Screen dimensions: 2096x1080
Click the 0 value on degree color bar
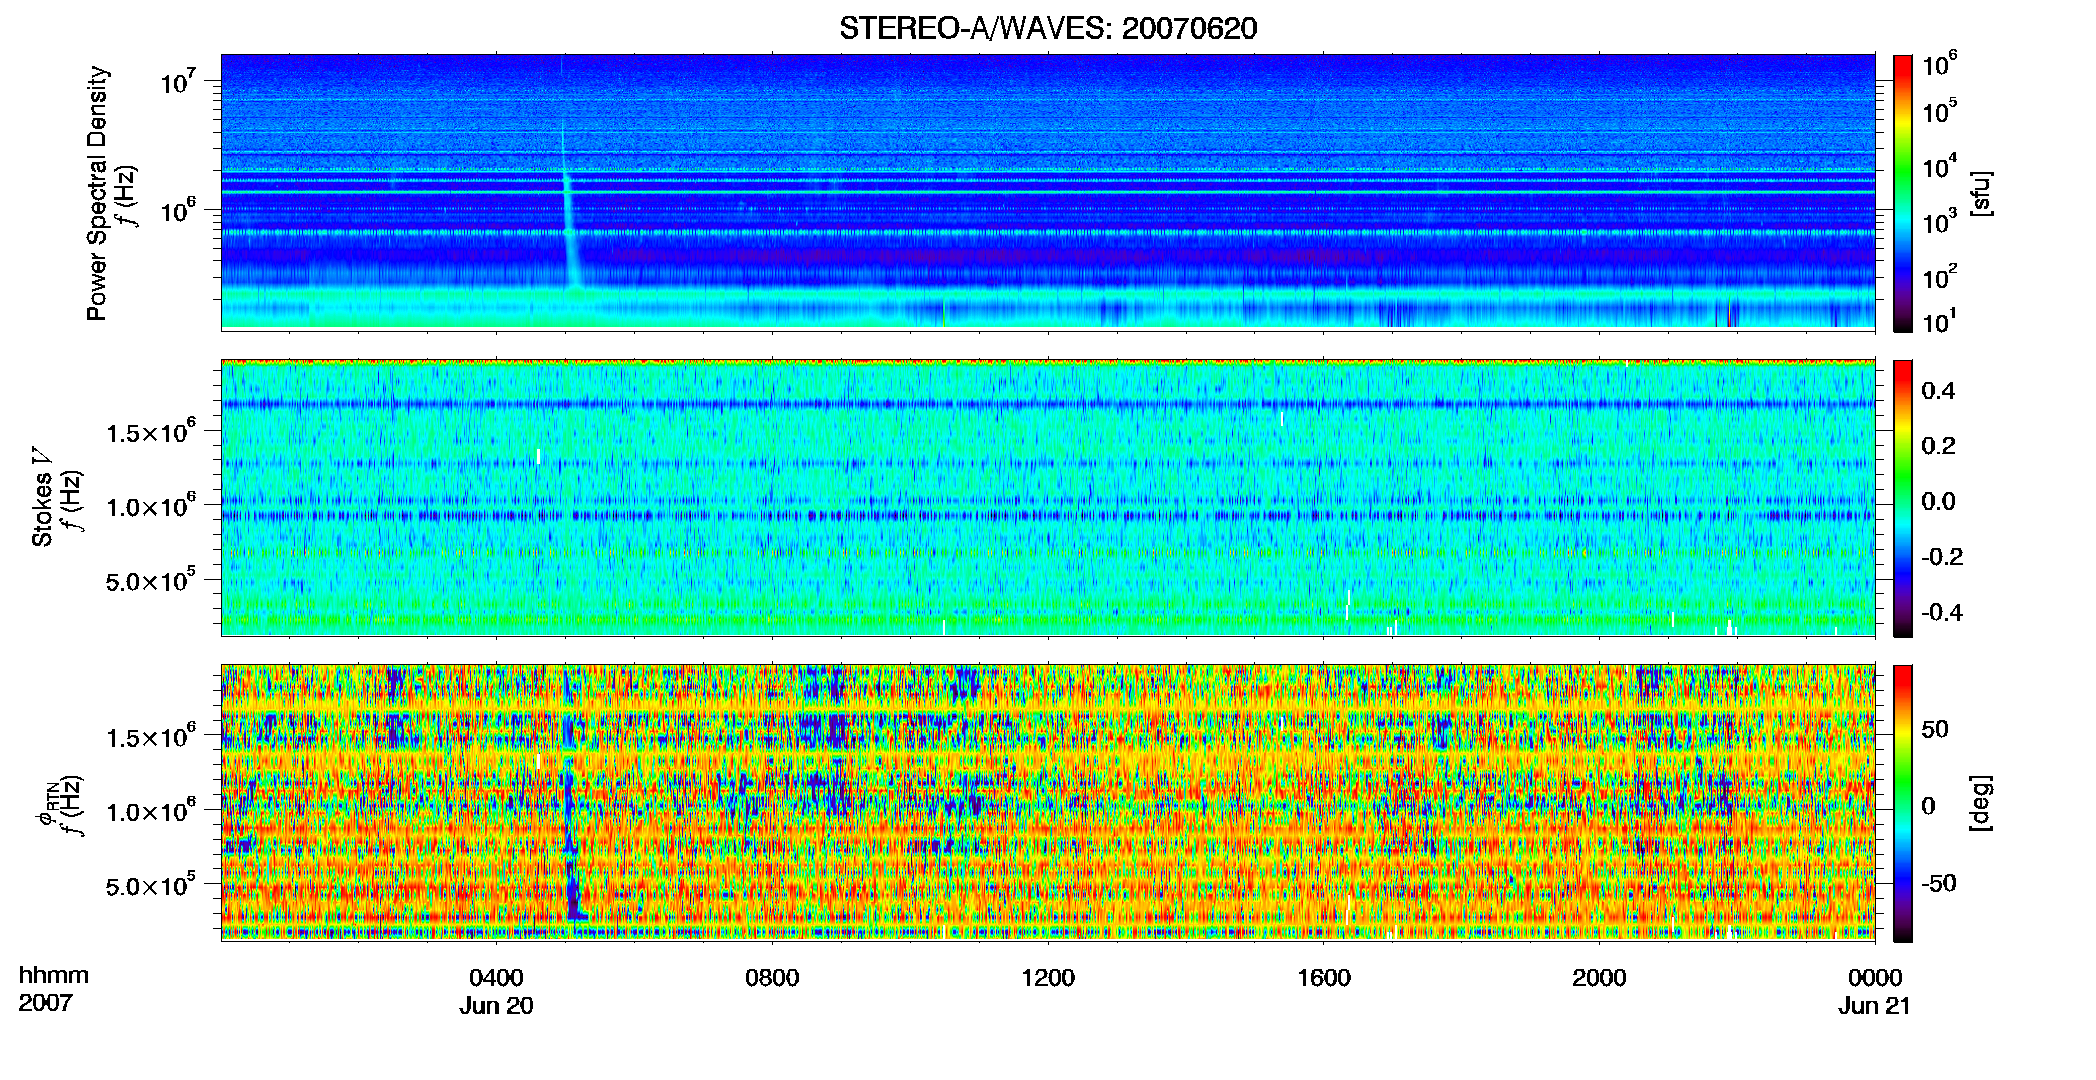[x=1928, y=806]
